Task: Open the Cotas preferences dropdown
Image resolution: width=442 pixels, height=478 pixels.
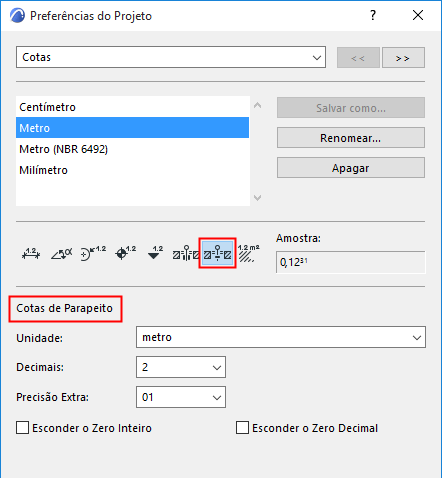Action: click(x=171, y=57)
